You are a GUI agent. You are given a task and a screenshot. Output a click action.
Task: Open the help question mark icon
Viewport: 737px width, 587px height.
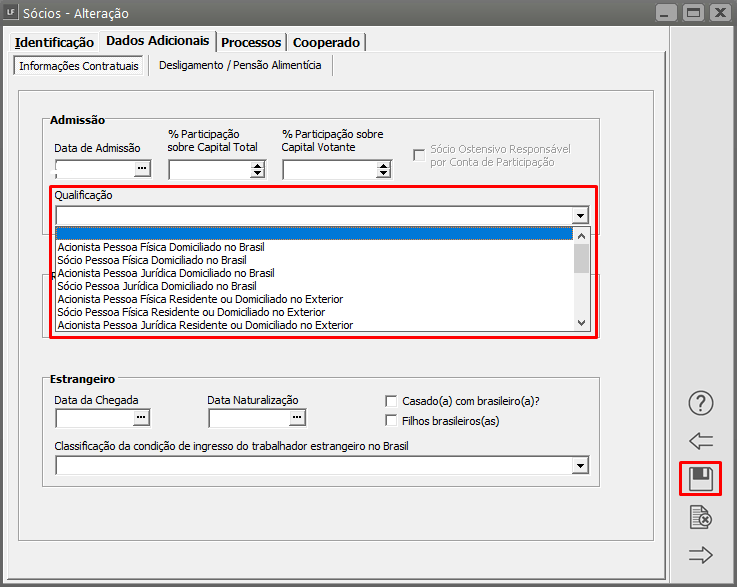701,403
